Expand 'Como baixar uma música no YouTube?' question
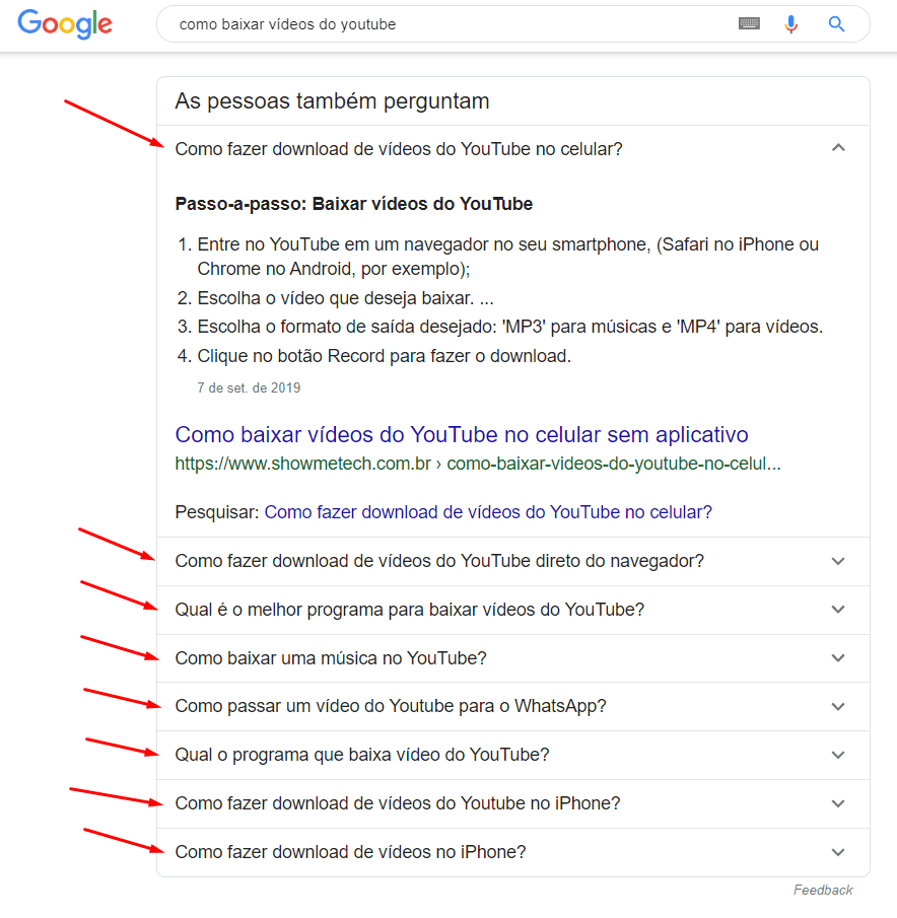 513,658
